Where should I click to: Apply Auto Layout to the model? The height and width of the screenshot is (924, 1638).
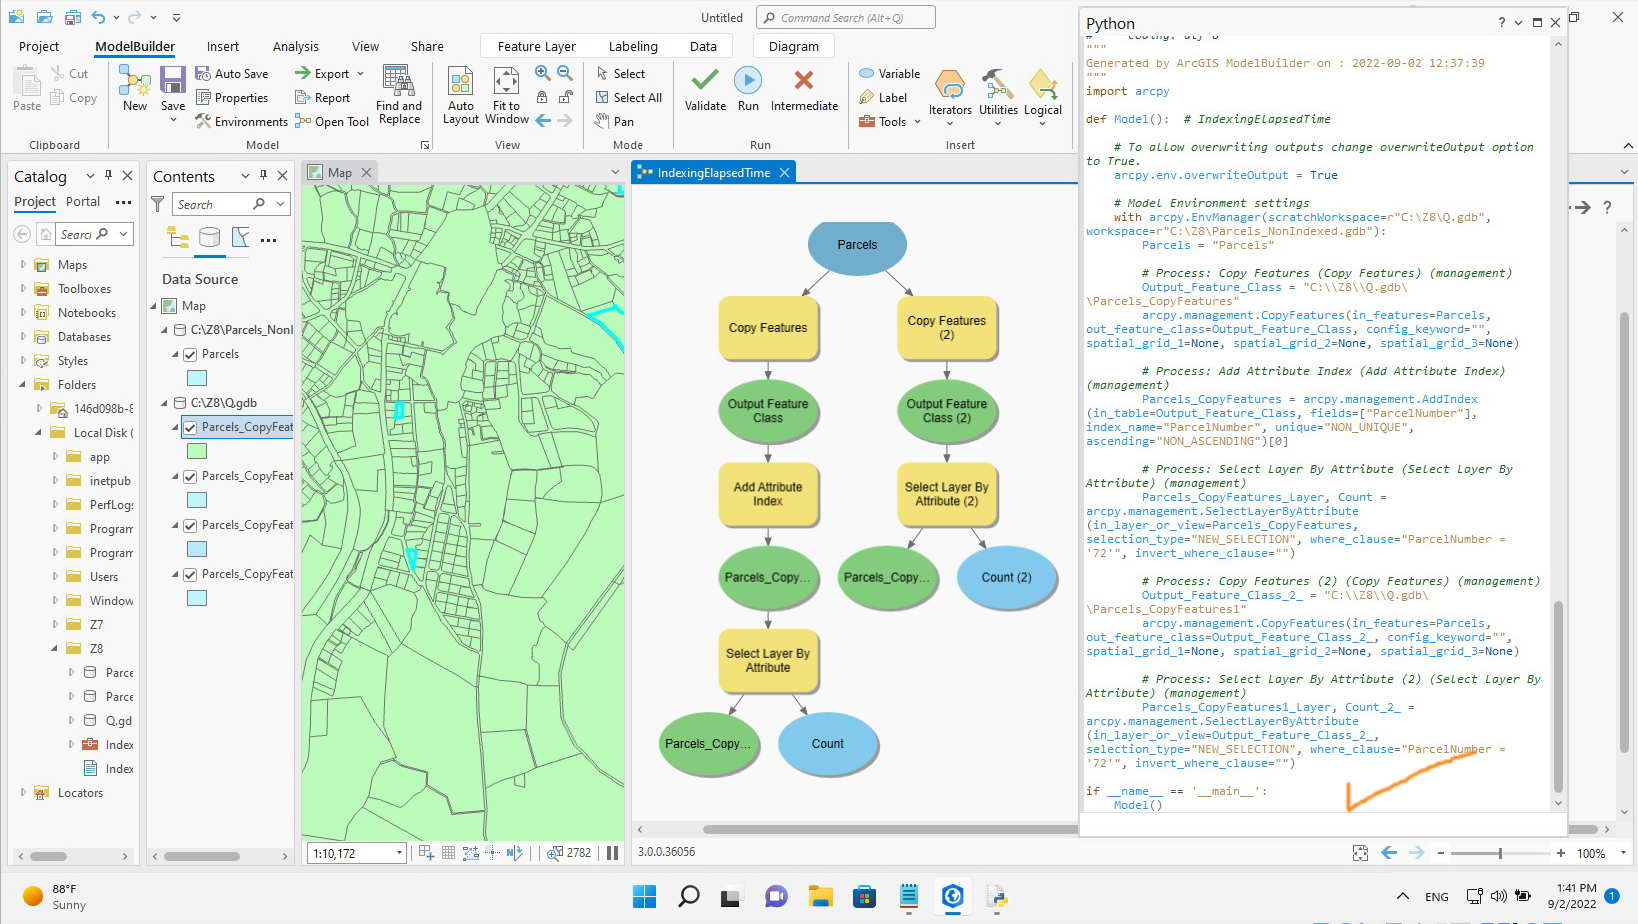(x=460, y=92)
